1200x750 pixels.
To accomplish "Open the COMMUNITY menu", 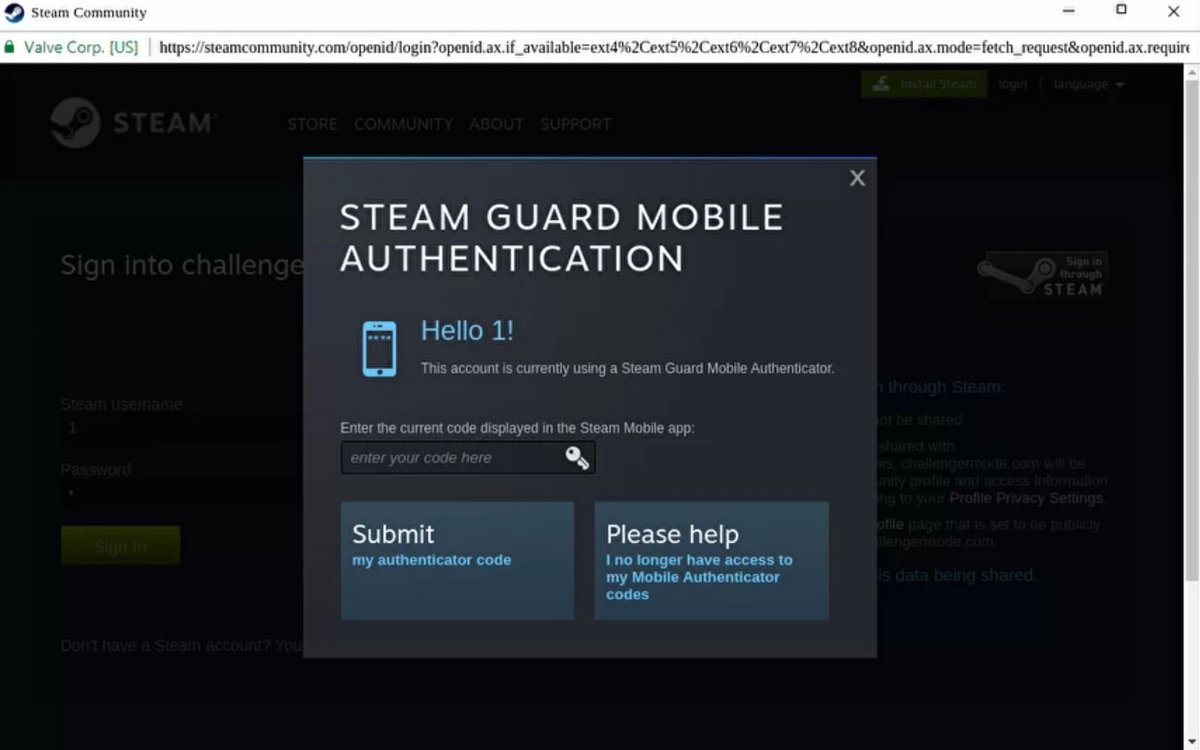I will [x=403, y=124].
